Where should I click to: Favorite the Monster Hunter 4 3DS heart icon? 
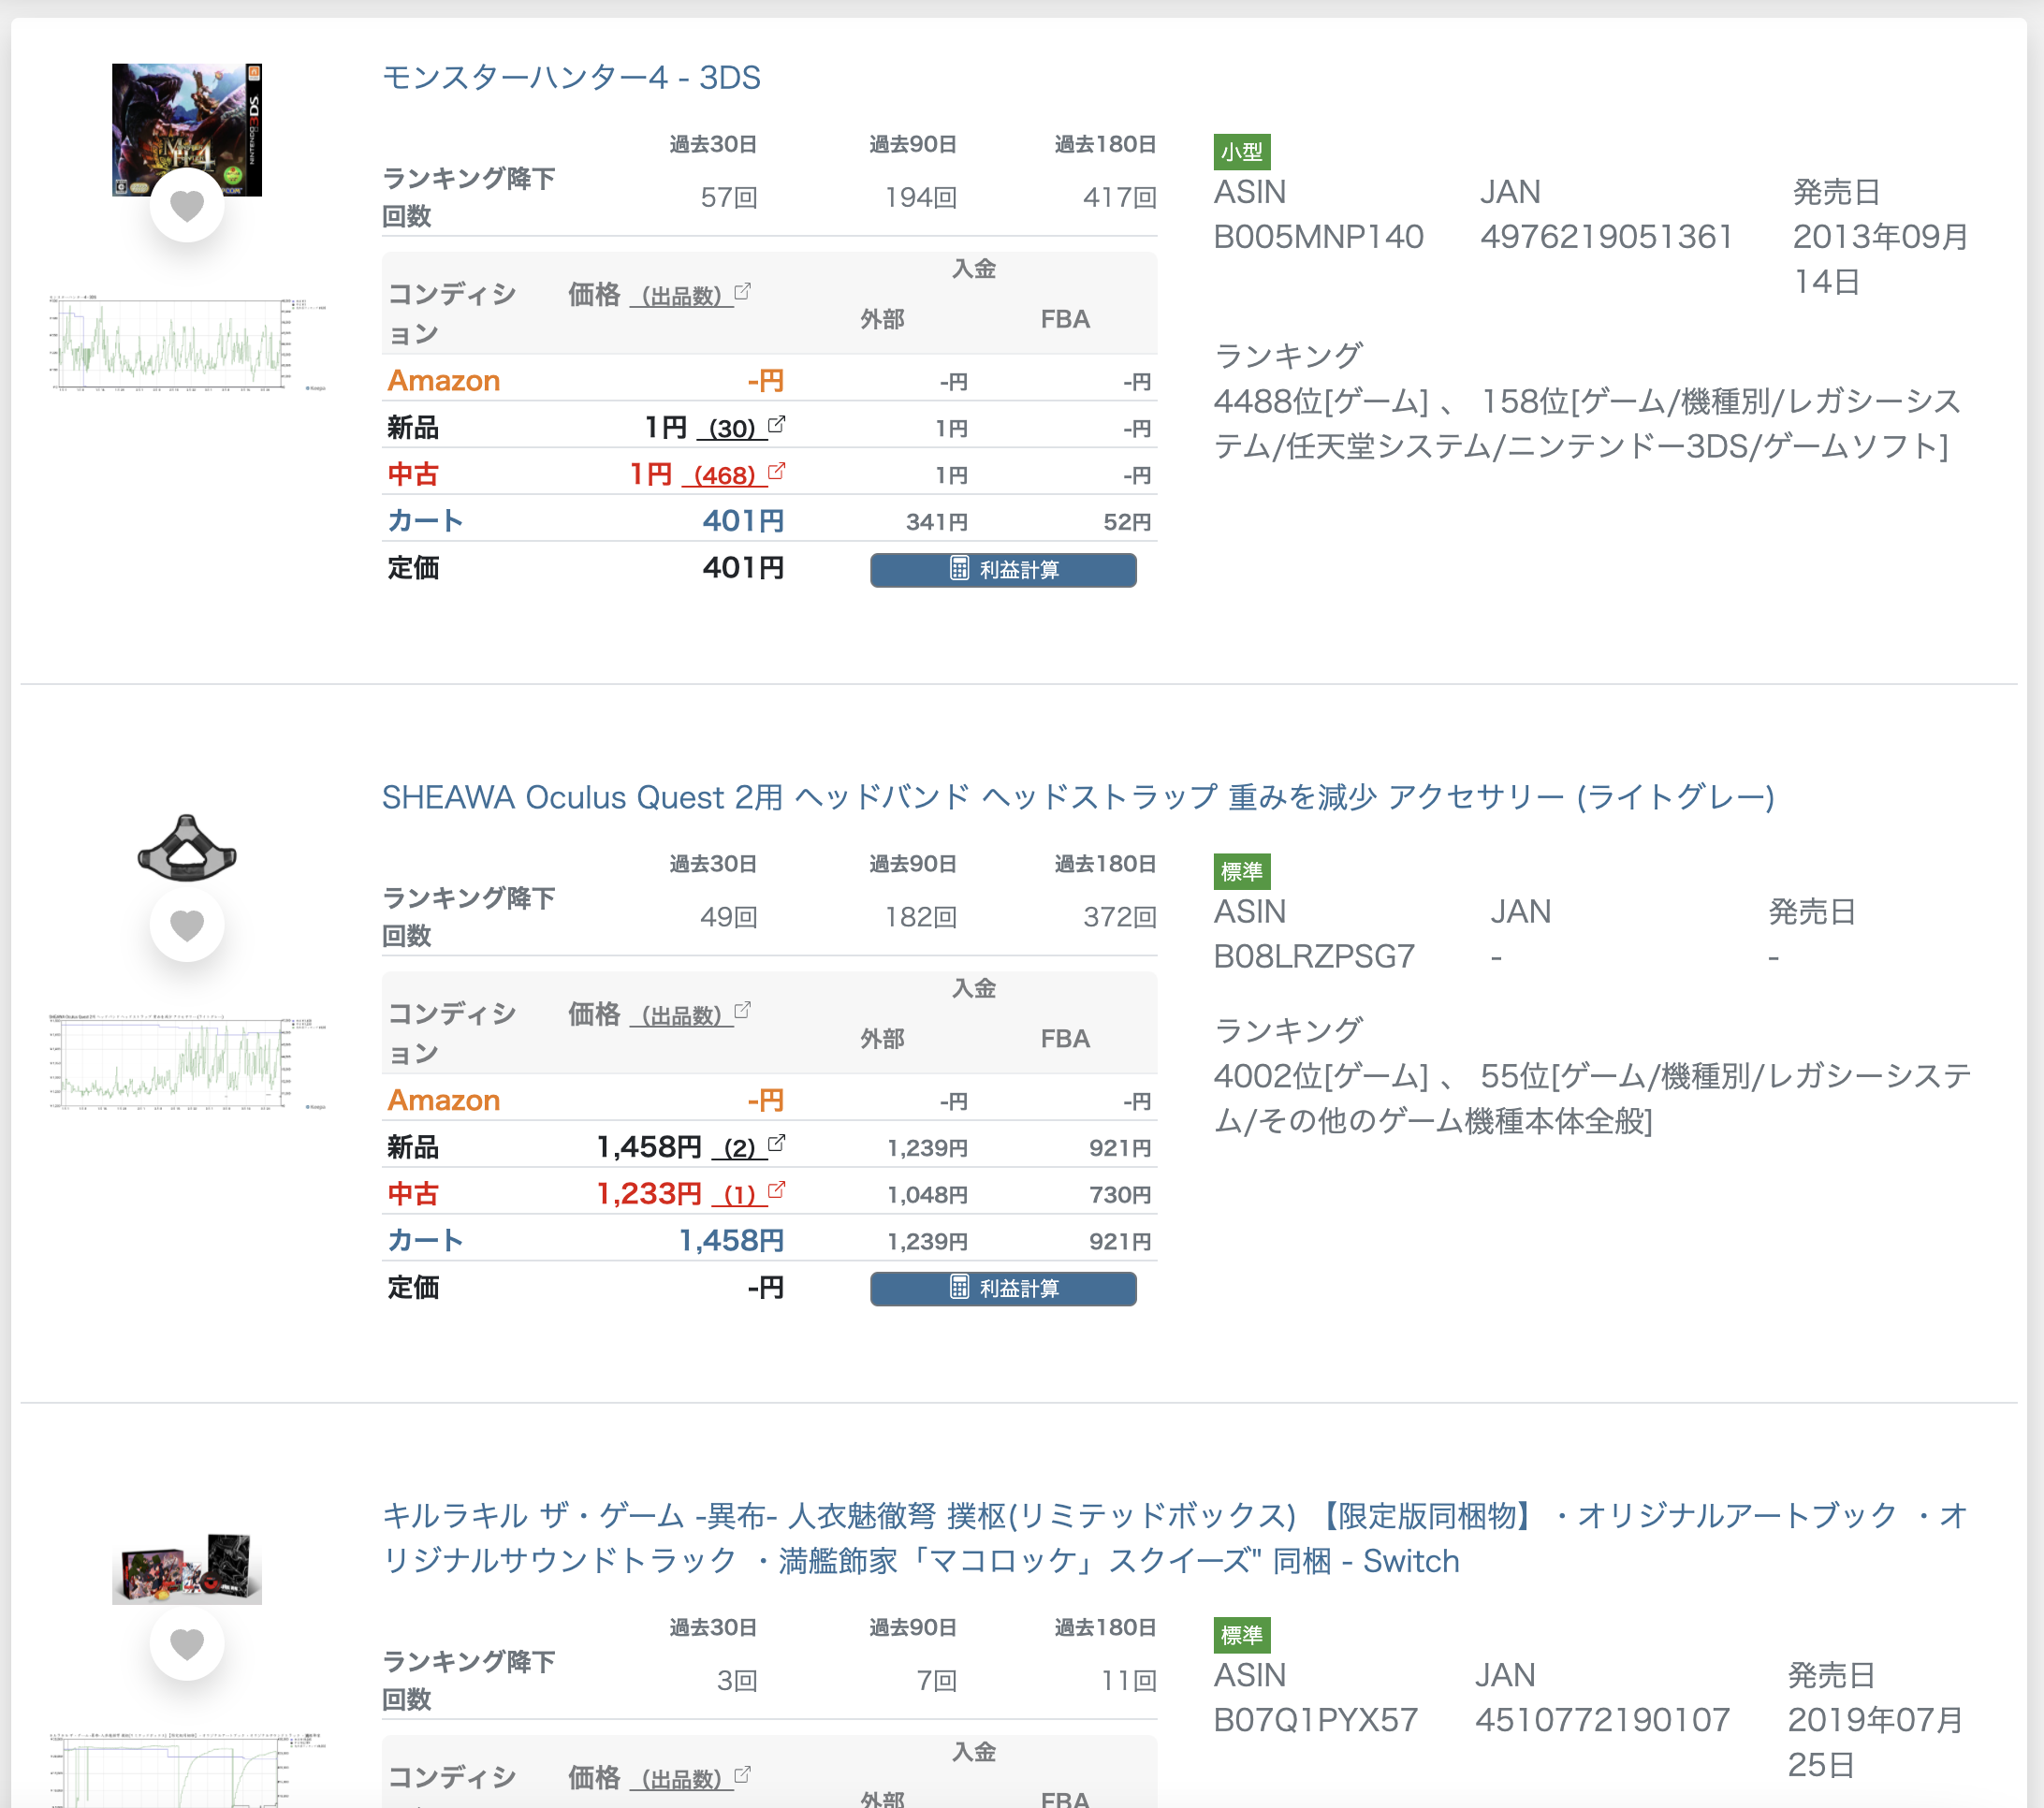187,205
